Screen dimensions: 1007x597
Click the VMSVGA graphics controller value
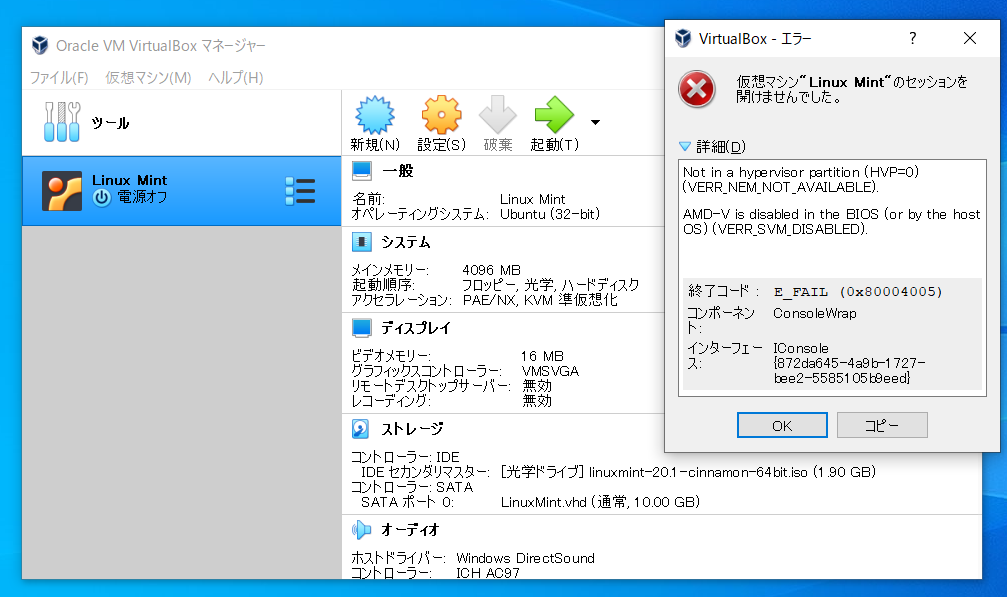pos(550,371)
